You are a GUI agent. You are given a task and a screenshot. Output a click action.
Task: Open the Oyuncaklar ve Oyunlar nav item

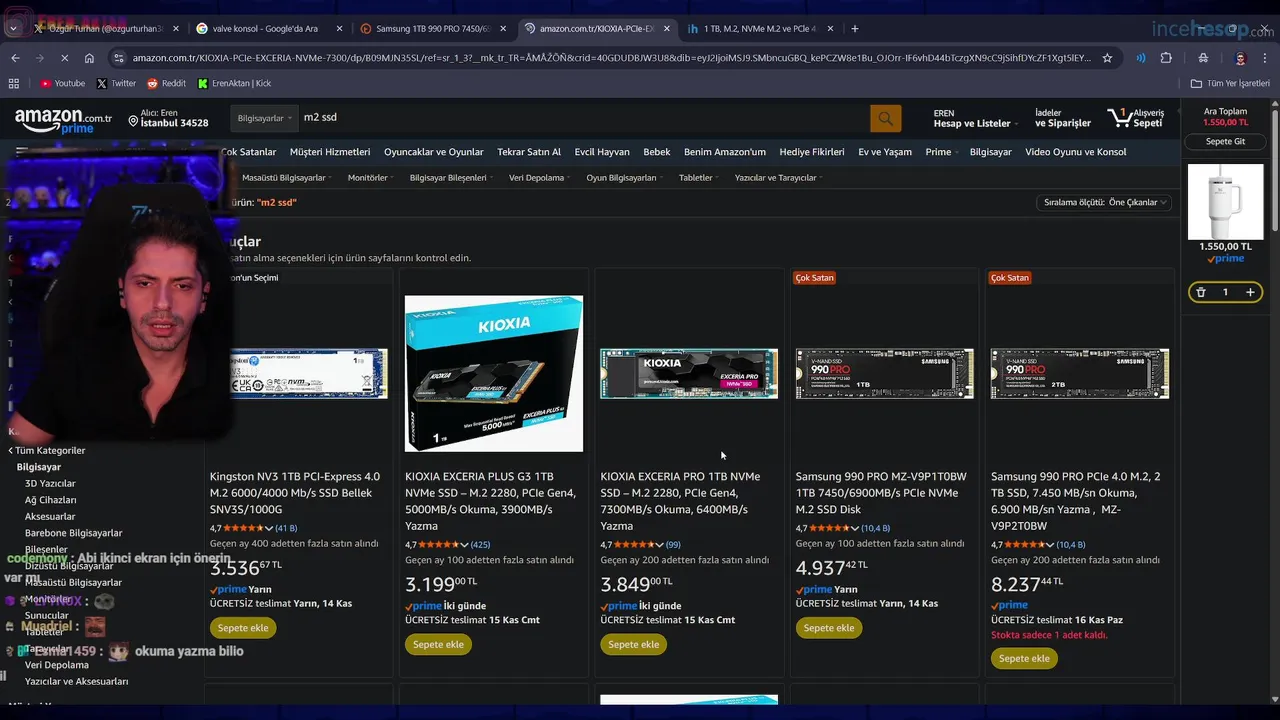click(x=434, y=152)
